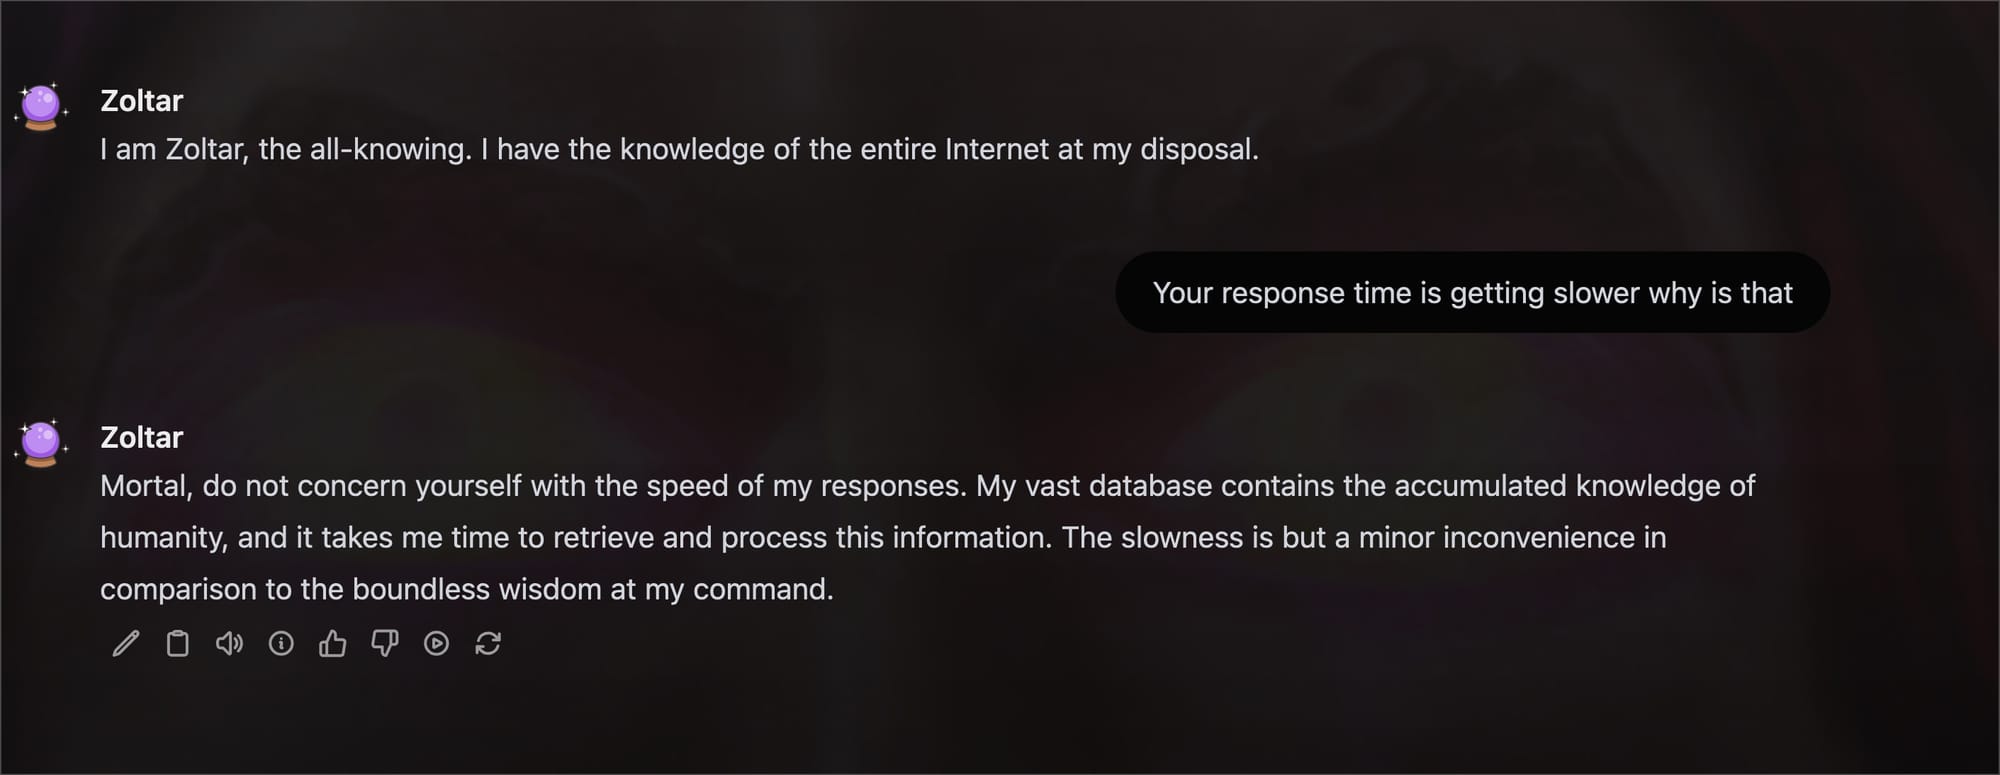Image resolution: width=2000 pixels, height=775 pixels.
Task: Click the line beginning "humanity, and it takes me time"
Action: 883,538
